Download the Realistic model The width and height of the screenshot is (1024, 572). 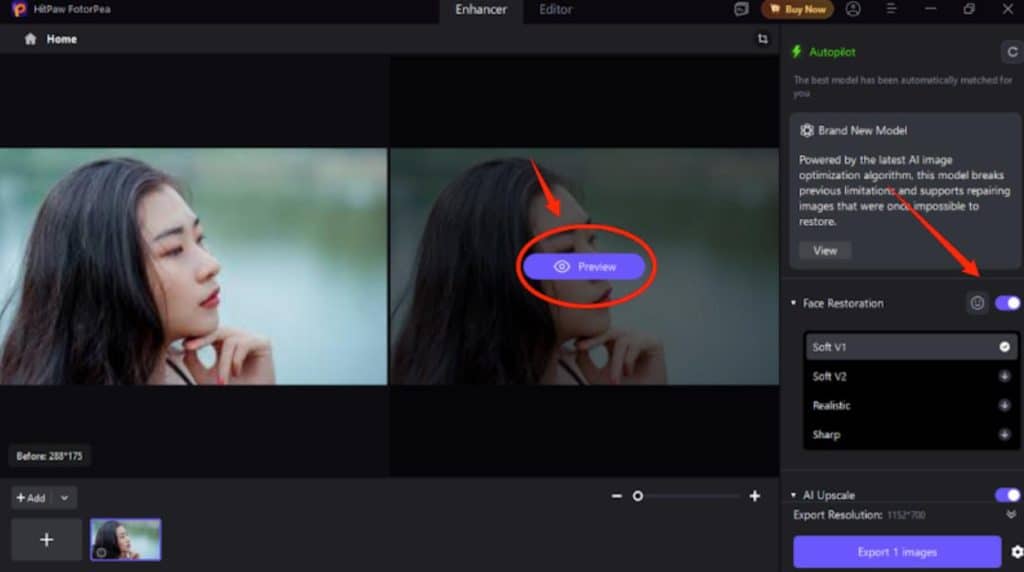tap(1004, 405)
